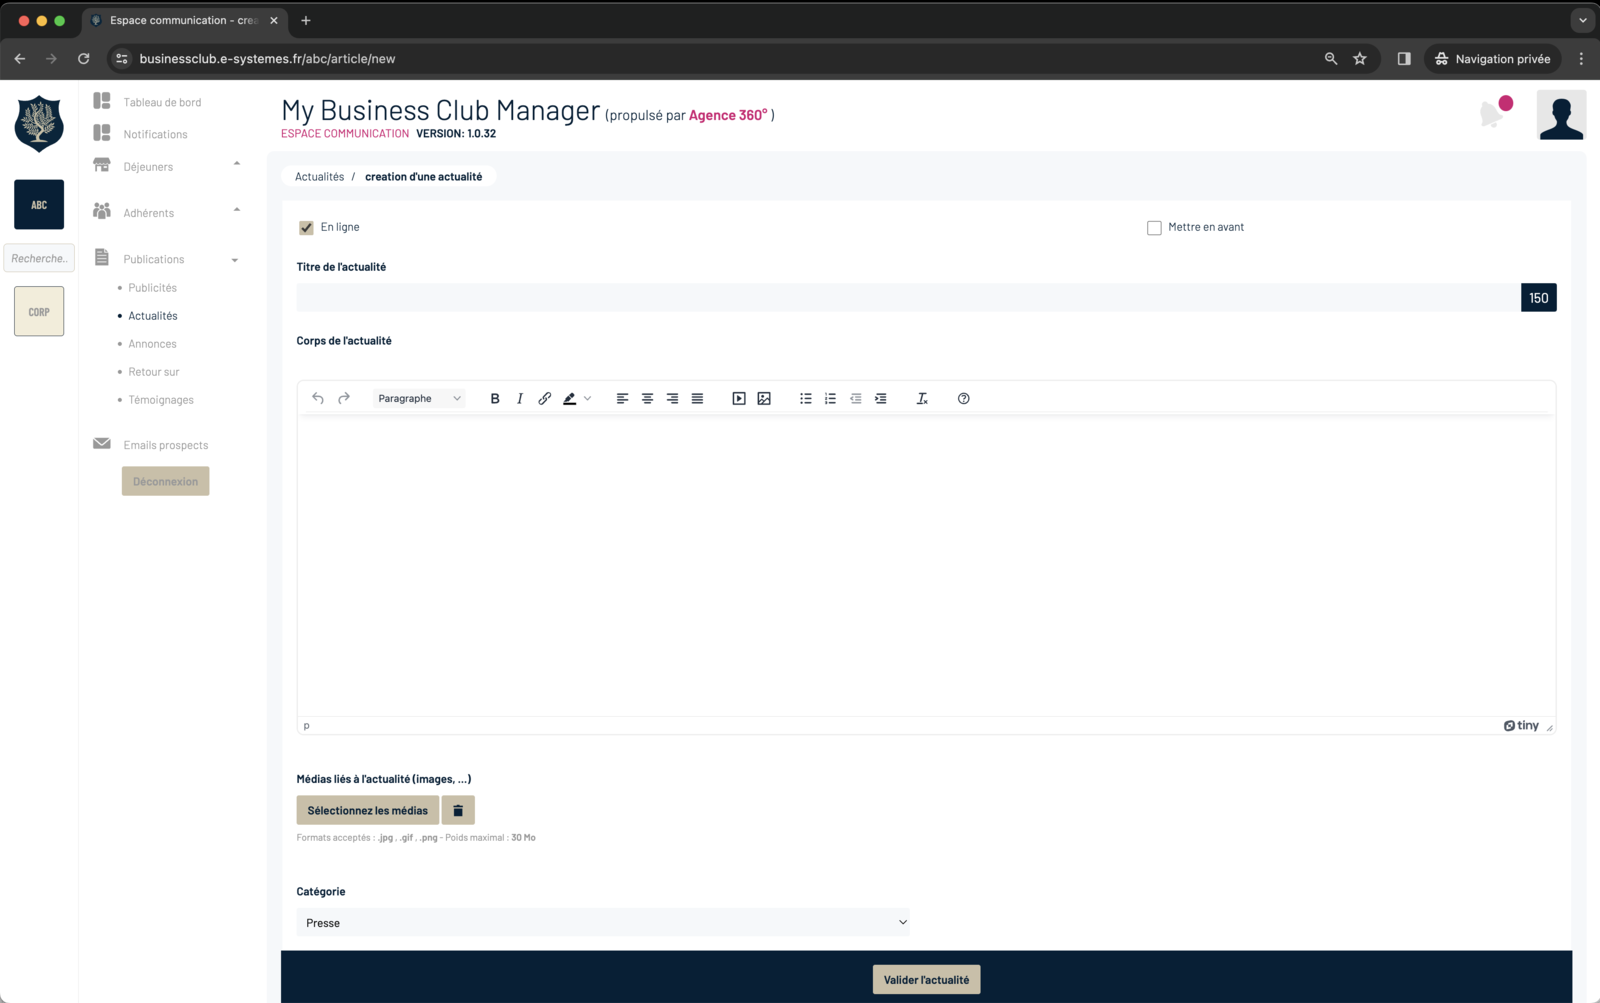The width and height of the screenshot is (1600, 1003).
Task: Enable the Mettre en avant checkbox
Action: [1154, 228]
